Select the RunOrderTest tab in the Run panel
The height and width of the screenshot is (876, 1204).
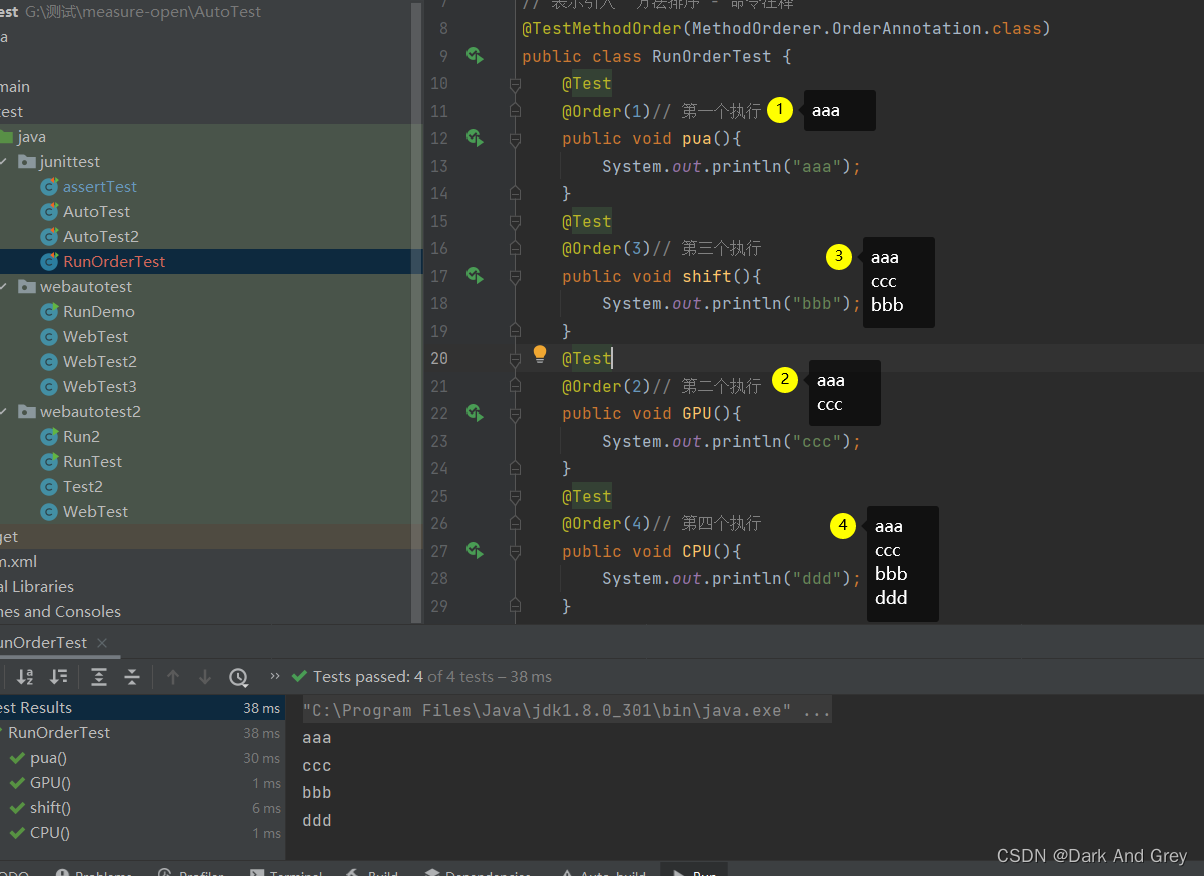pyautogui.click(x=42, y=643)
